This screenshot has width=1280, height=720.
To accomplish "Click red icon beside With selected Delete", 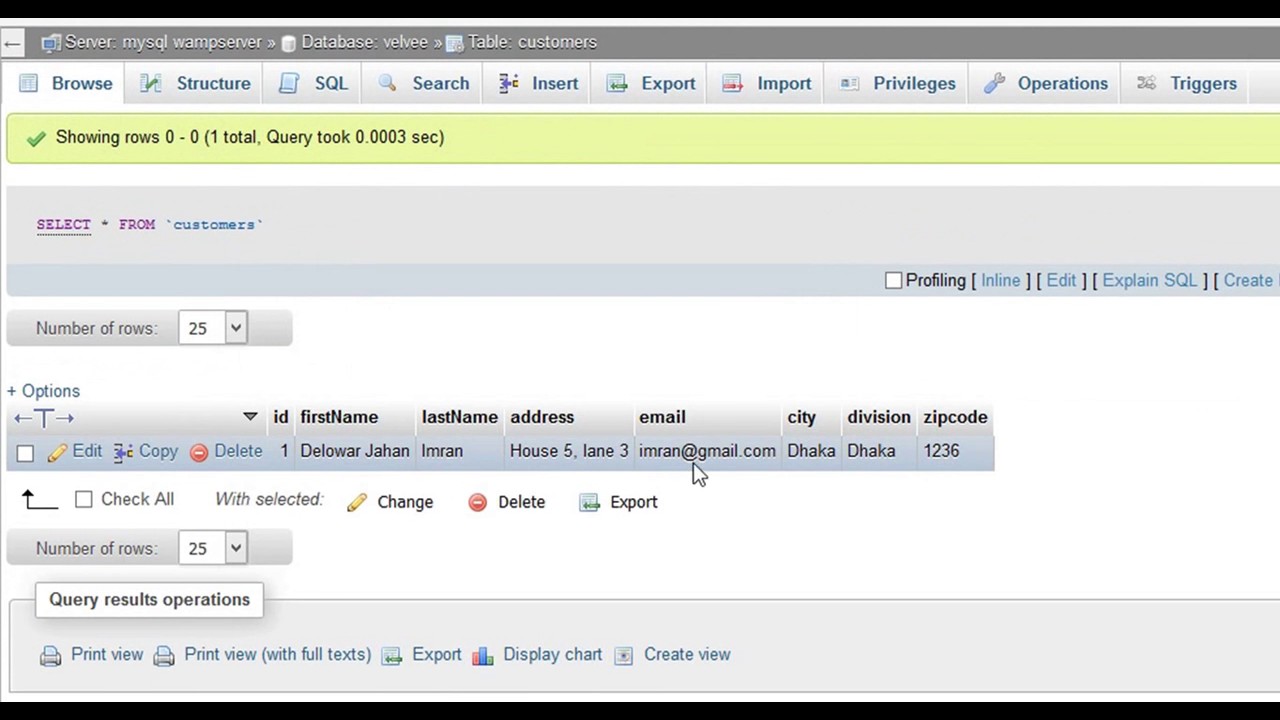I will (x=477, y=502).
